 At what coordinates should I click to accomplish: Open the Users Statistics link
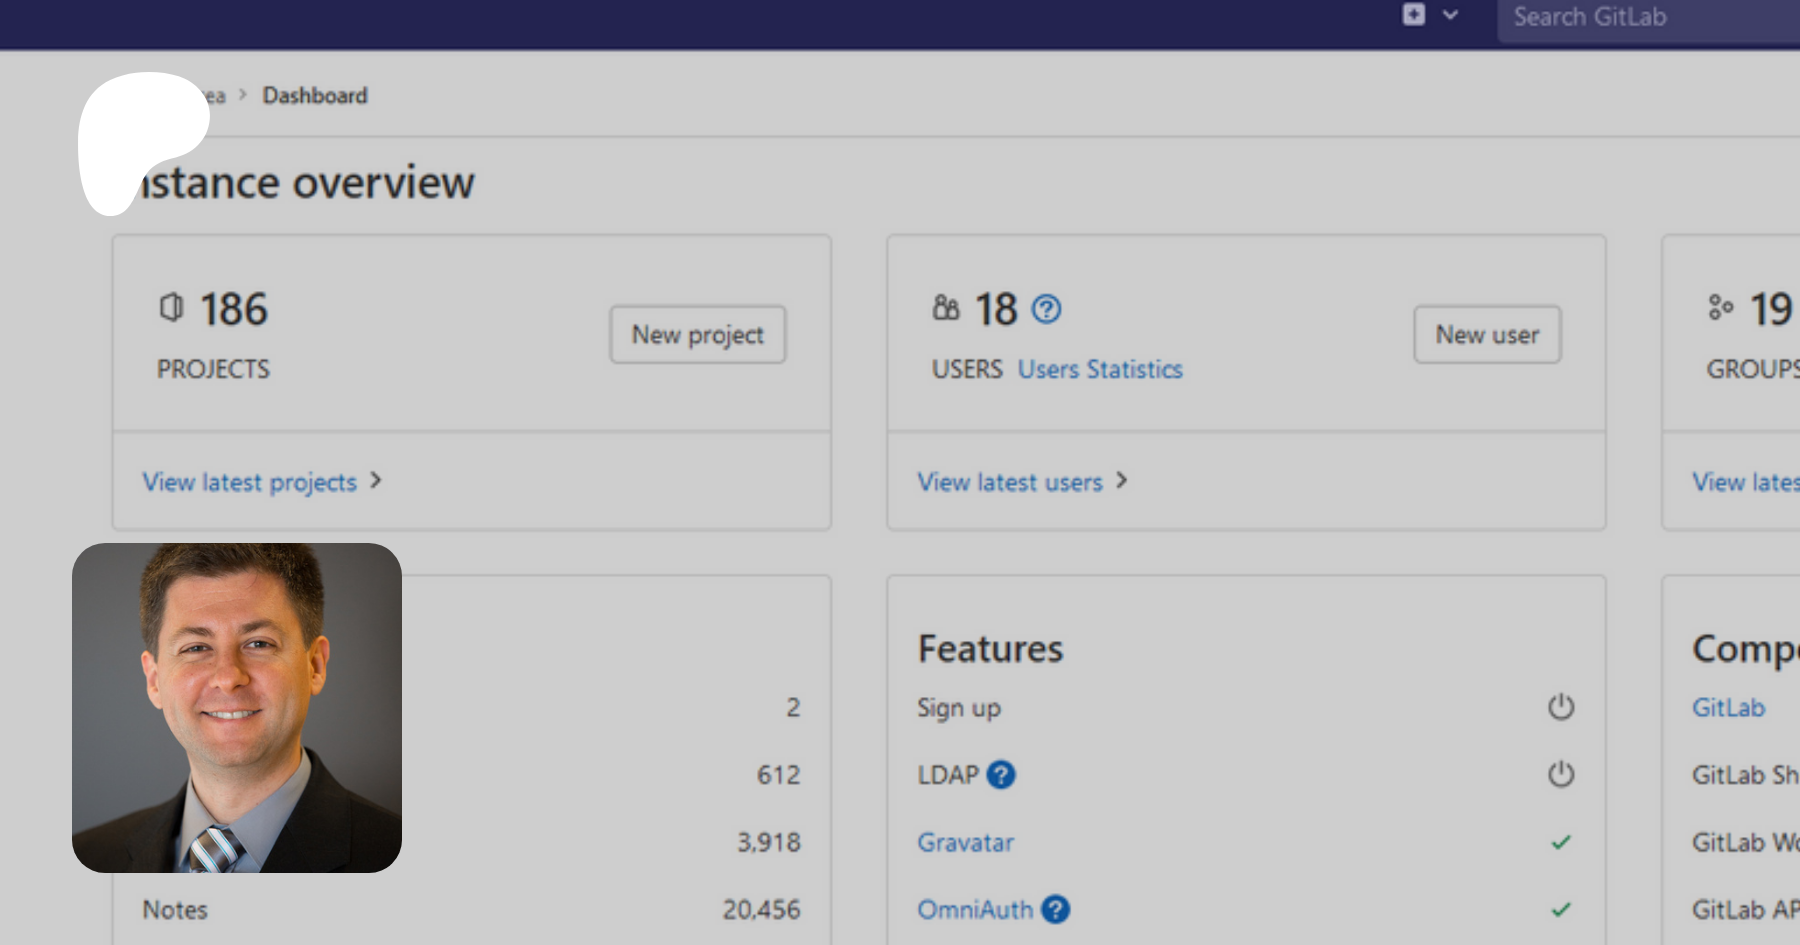click(x=1100, y=370)
